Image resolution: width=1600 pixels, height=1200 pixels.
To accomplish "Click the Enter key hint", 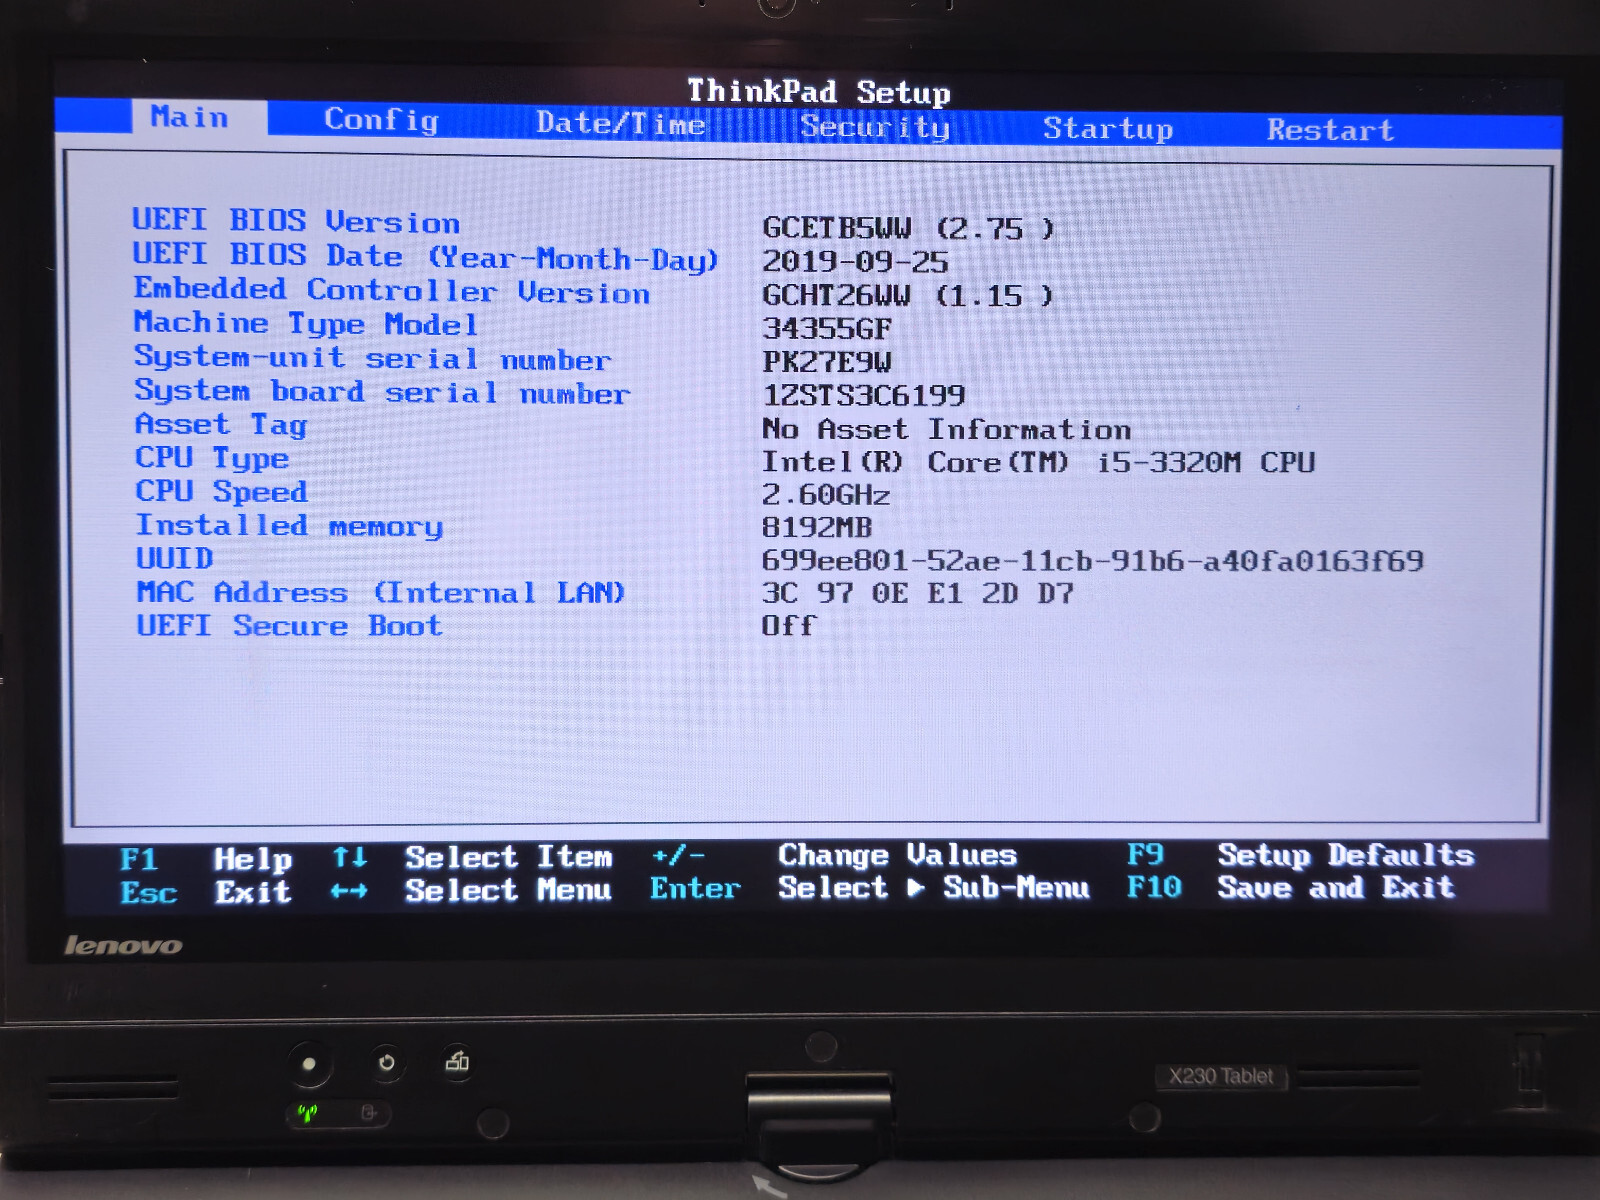I will point(695,888).
